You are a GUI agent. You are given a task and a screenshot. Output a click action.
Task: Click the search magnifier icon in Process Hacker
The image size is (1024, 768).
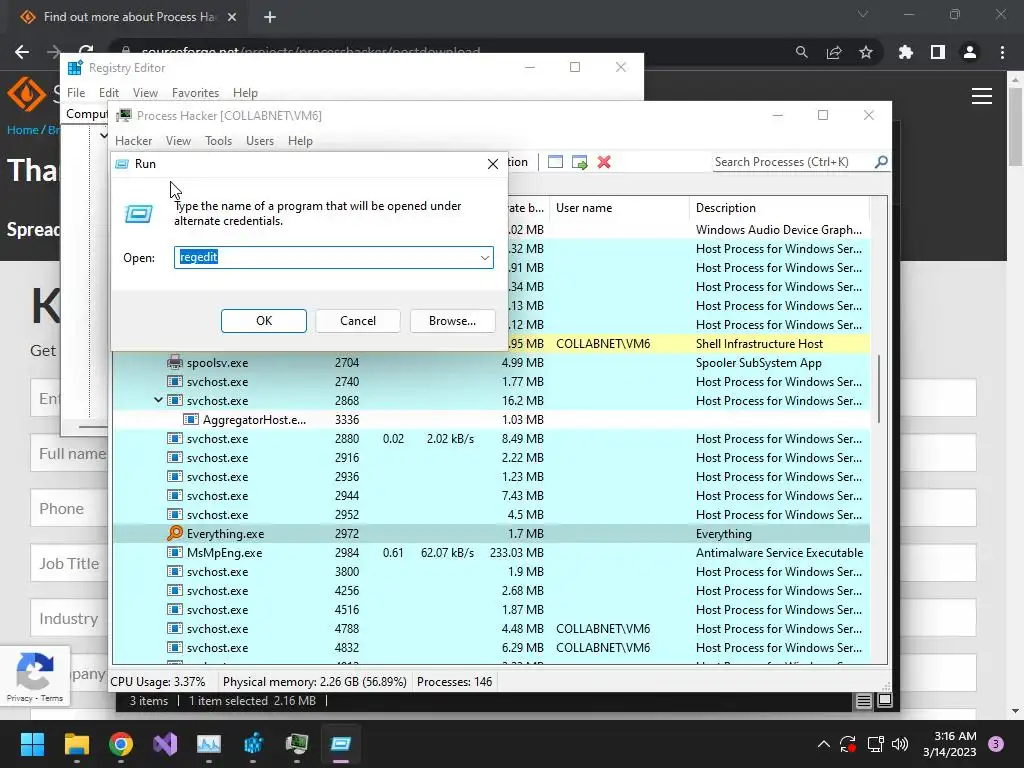coord(881,161)
